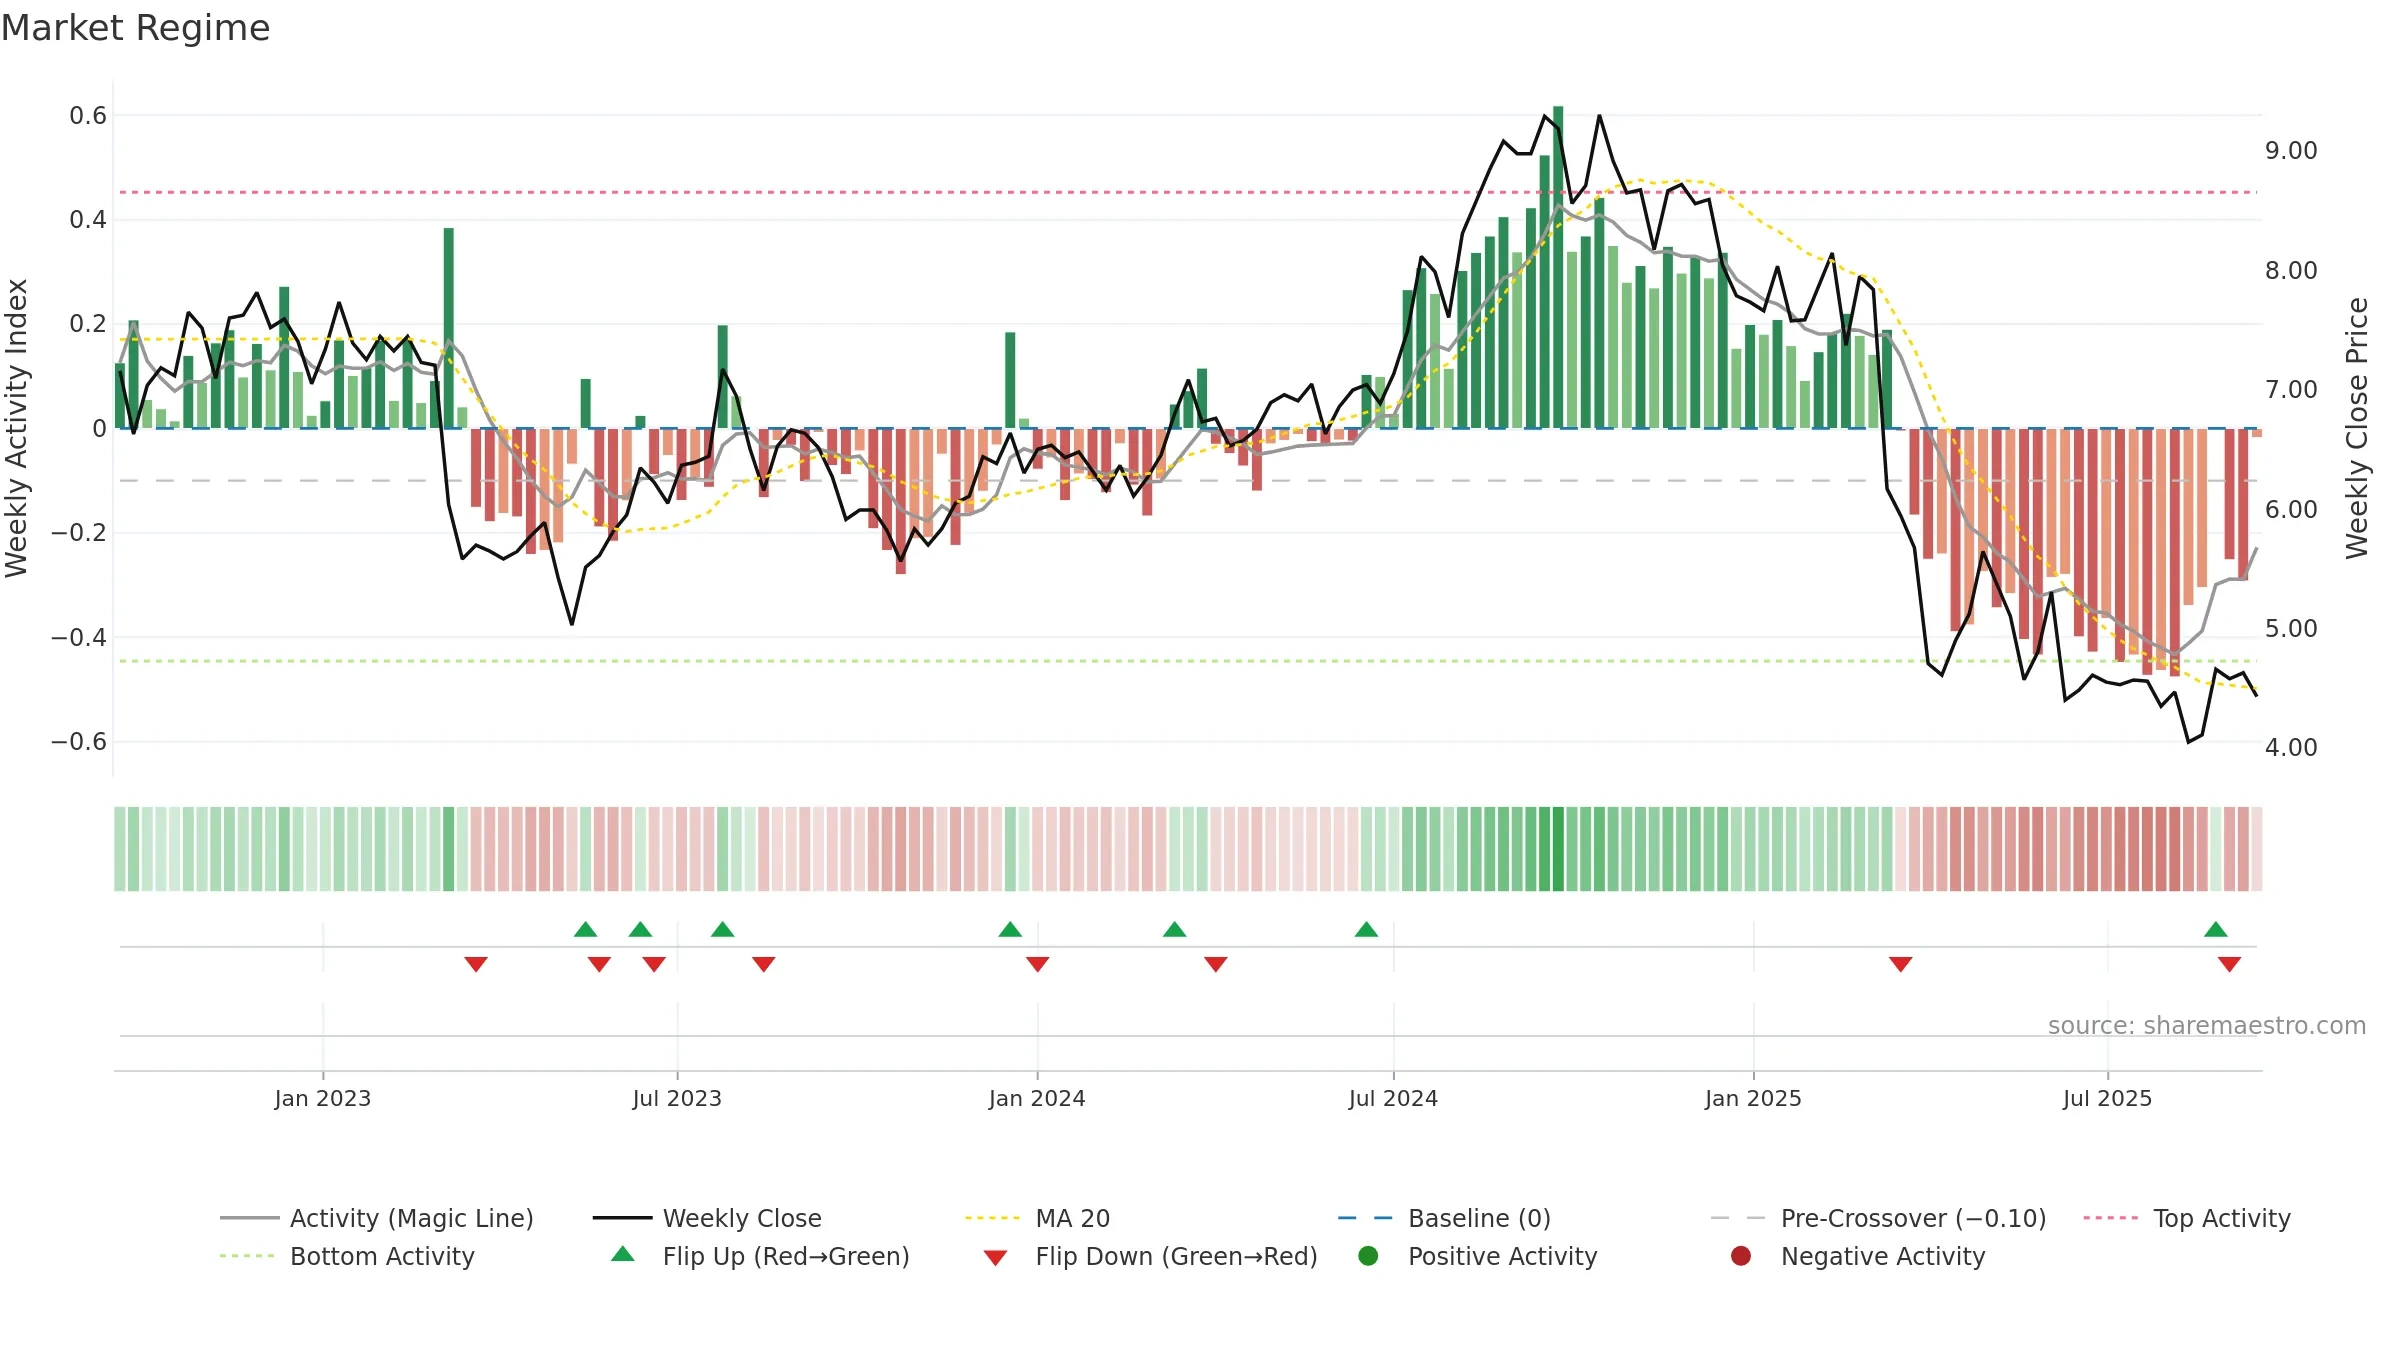Click the Bottom Activity legend entry
This screenshot has width=2400, height=1350.
coord(347,1256)
